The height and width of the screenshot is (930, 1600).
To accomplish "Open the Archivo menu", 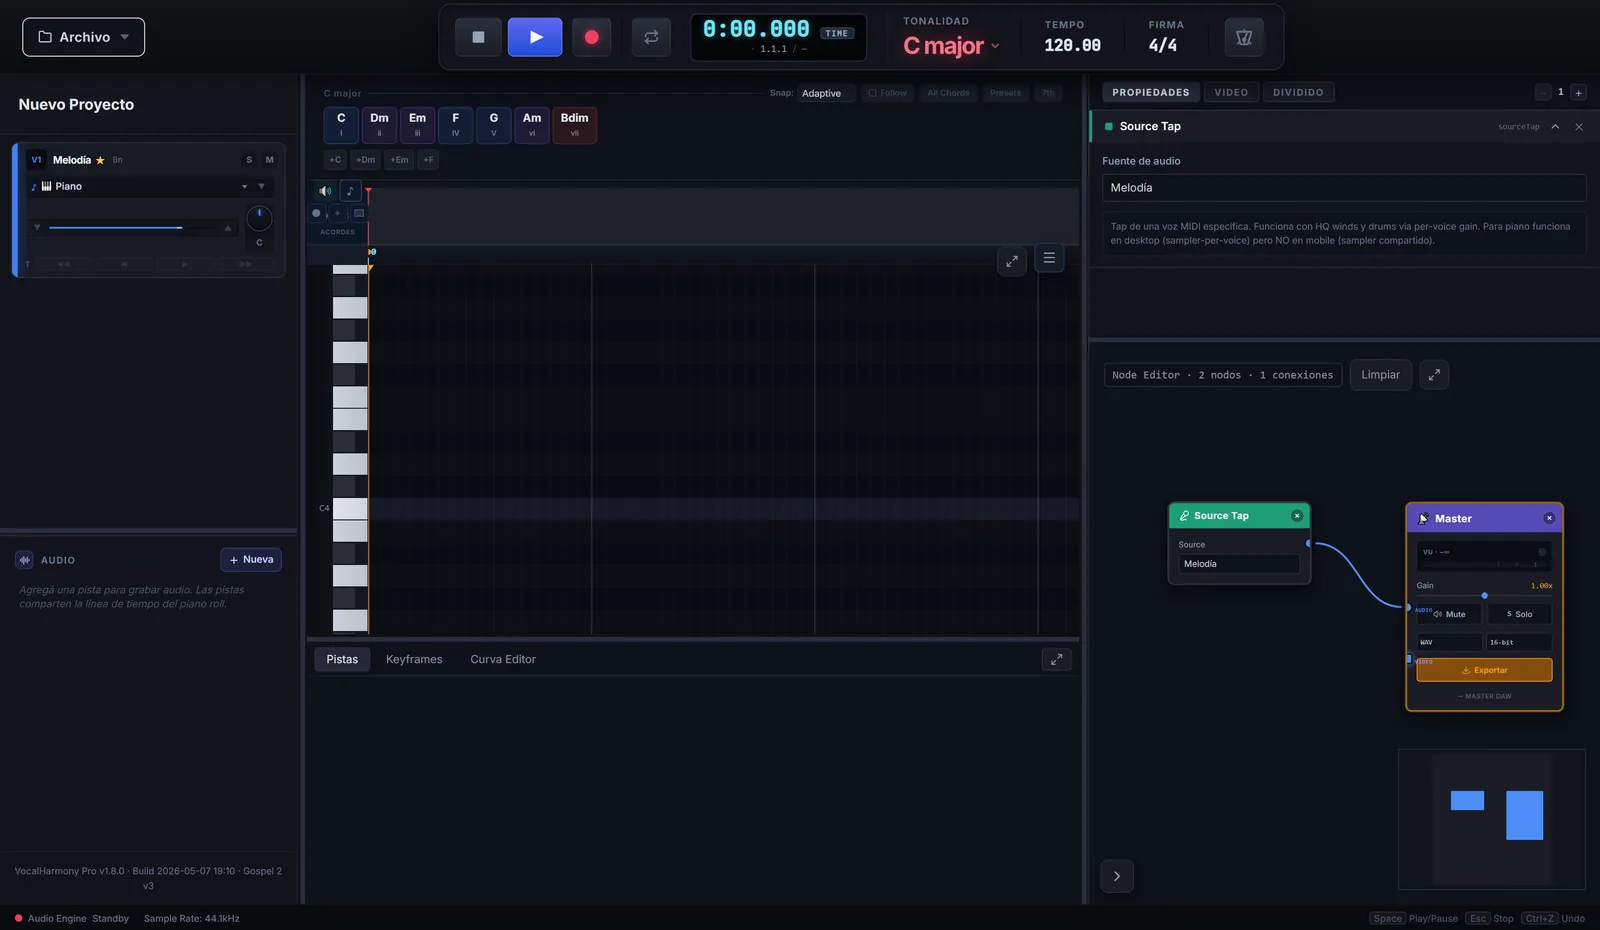I will point(83,37).
